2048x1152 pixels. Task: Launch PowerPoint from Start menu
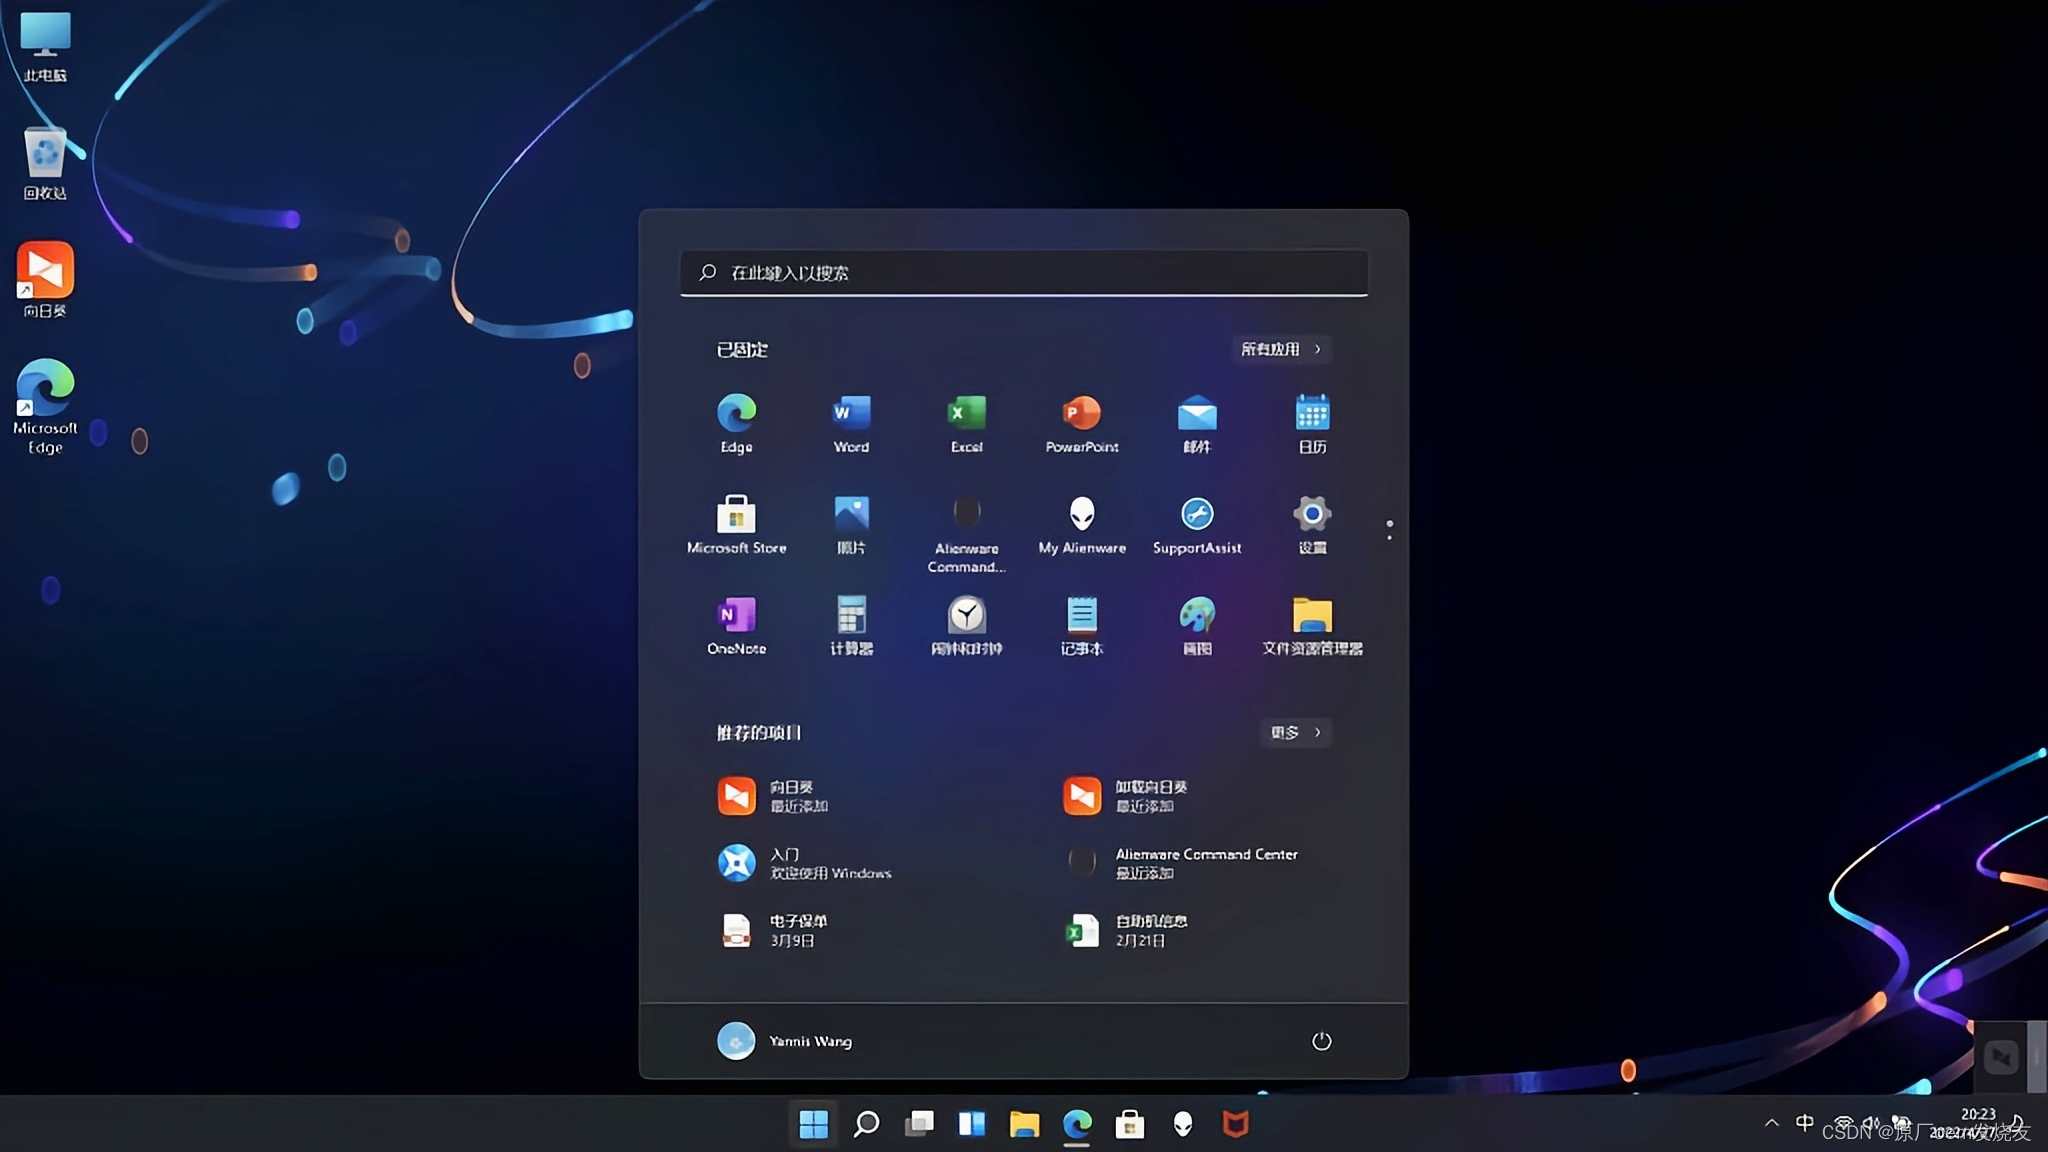[1082, 423]
